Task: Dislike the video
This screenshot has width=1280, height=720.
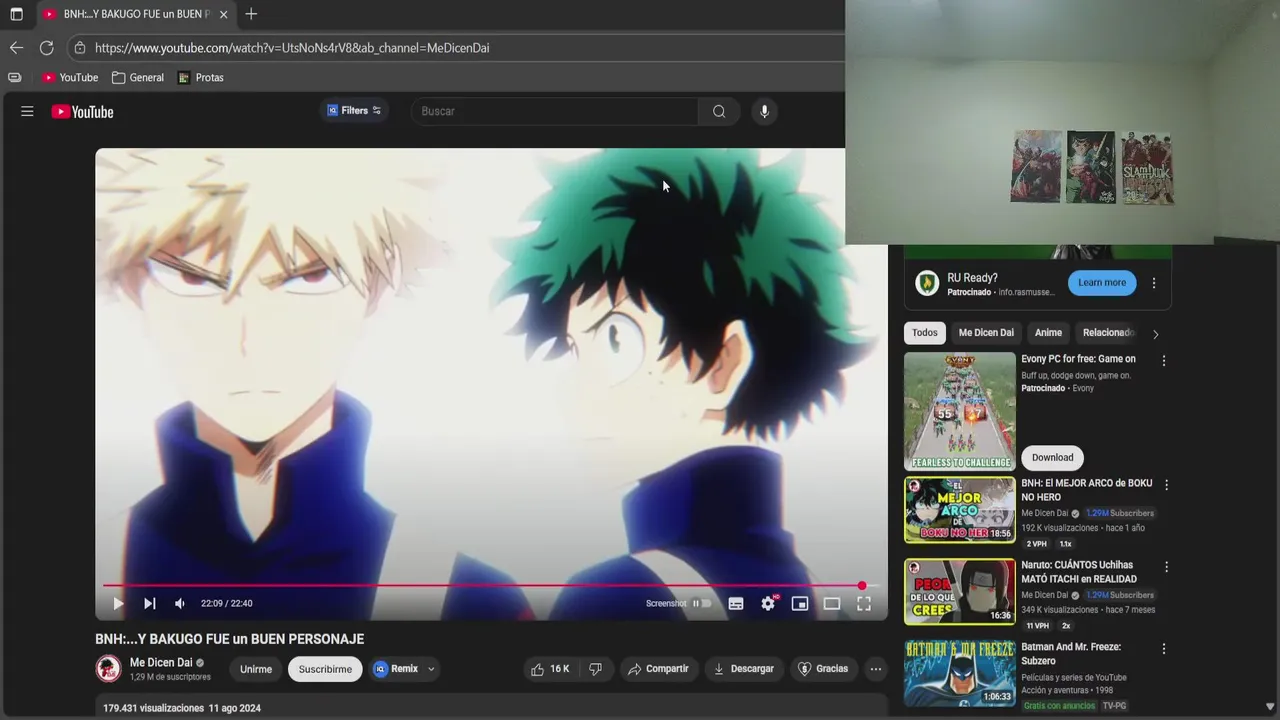Action: click(x=595, y=669)
